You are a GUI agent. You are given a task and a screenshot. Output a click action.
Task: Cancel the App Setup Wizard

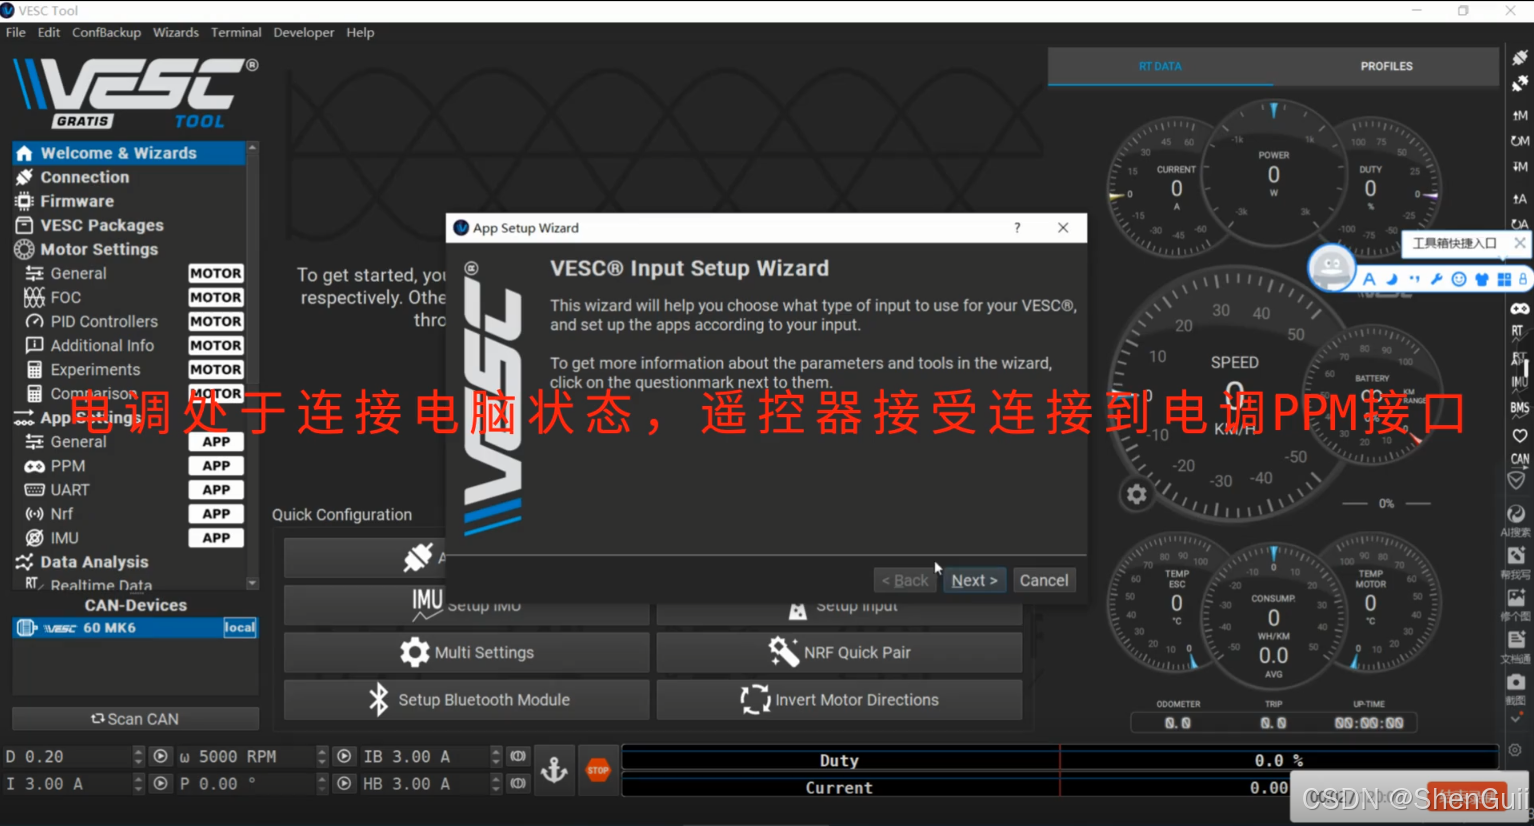point(1044,580)
